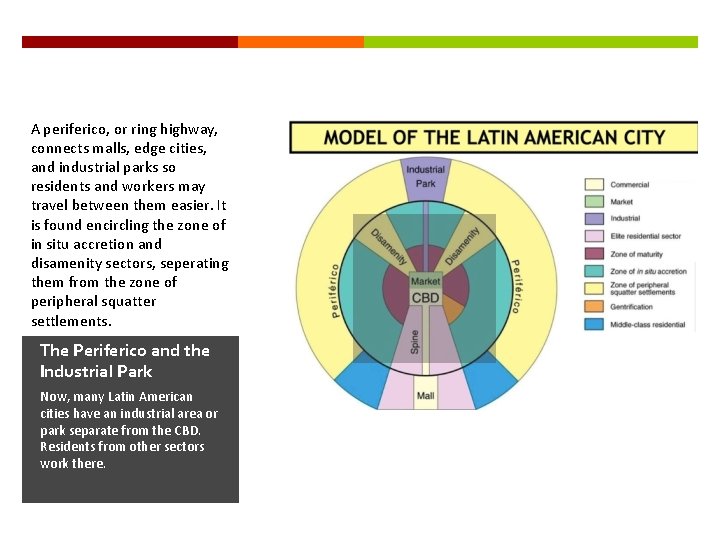The image size is (720, 540).
Task: Click 'Zone of in situ accretion' legend label
Action: (648, 271)
